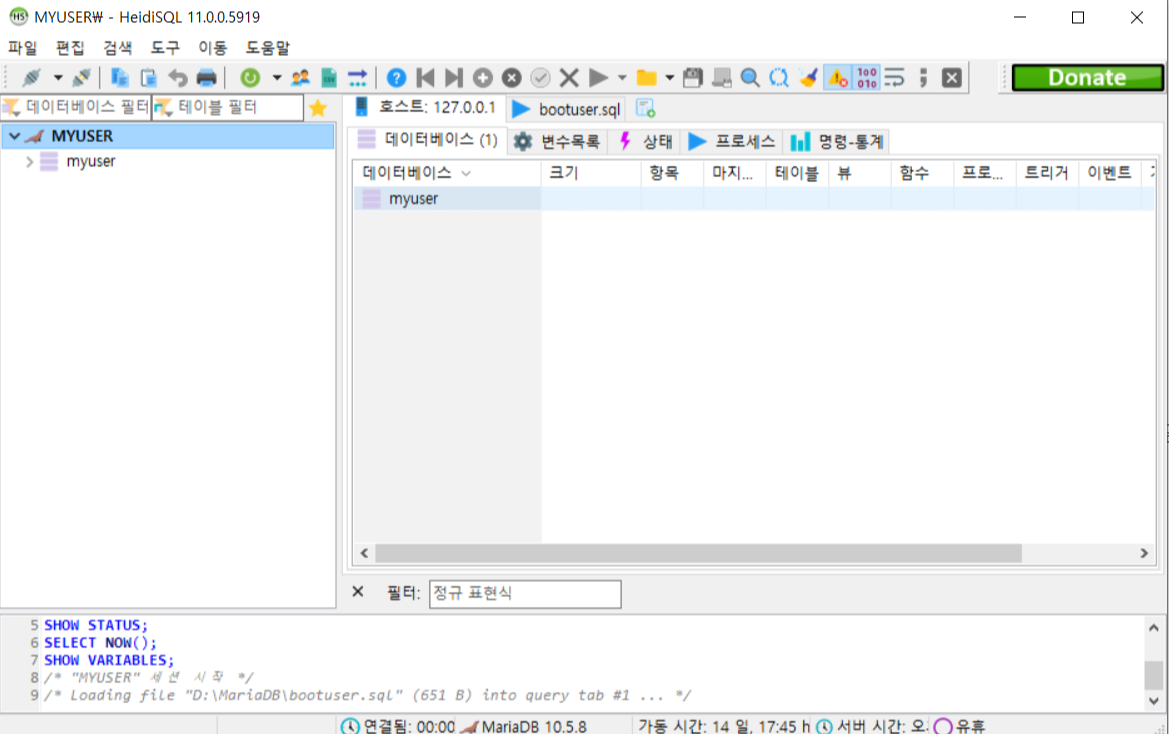Click the favorites star icon
The width and height of the screenshot is (1169, 734).
pyautogui.click(x=318, y=108)
